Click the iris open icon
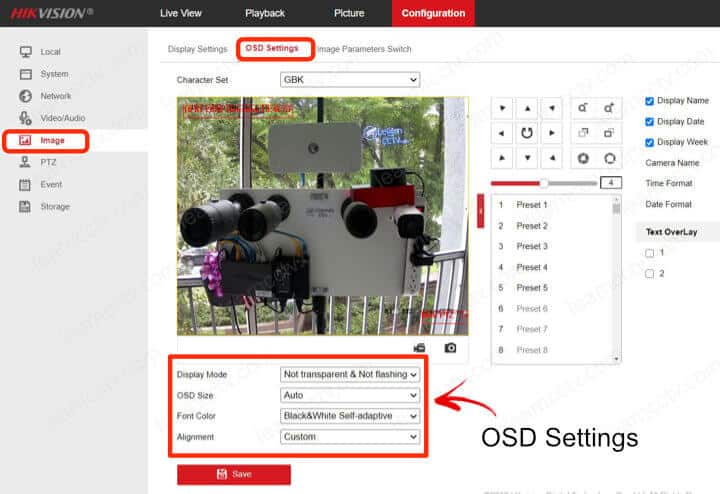The image size is (720, 494). click(x=583, y=158)
